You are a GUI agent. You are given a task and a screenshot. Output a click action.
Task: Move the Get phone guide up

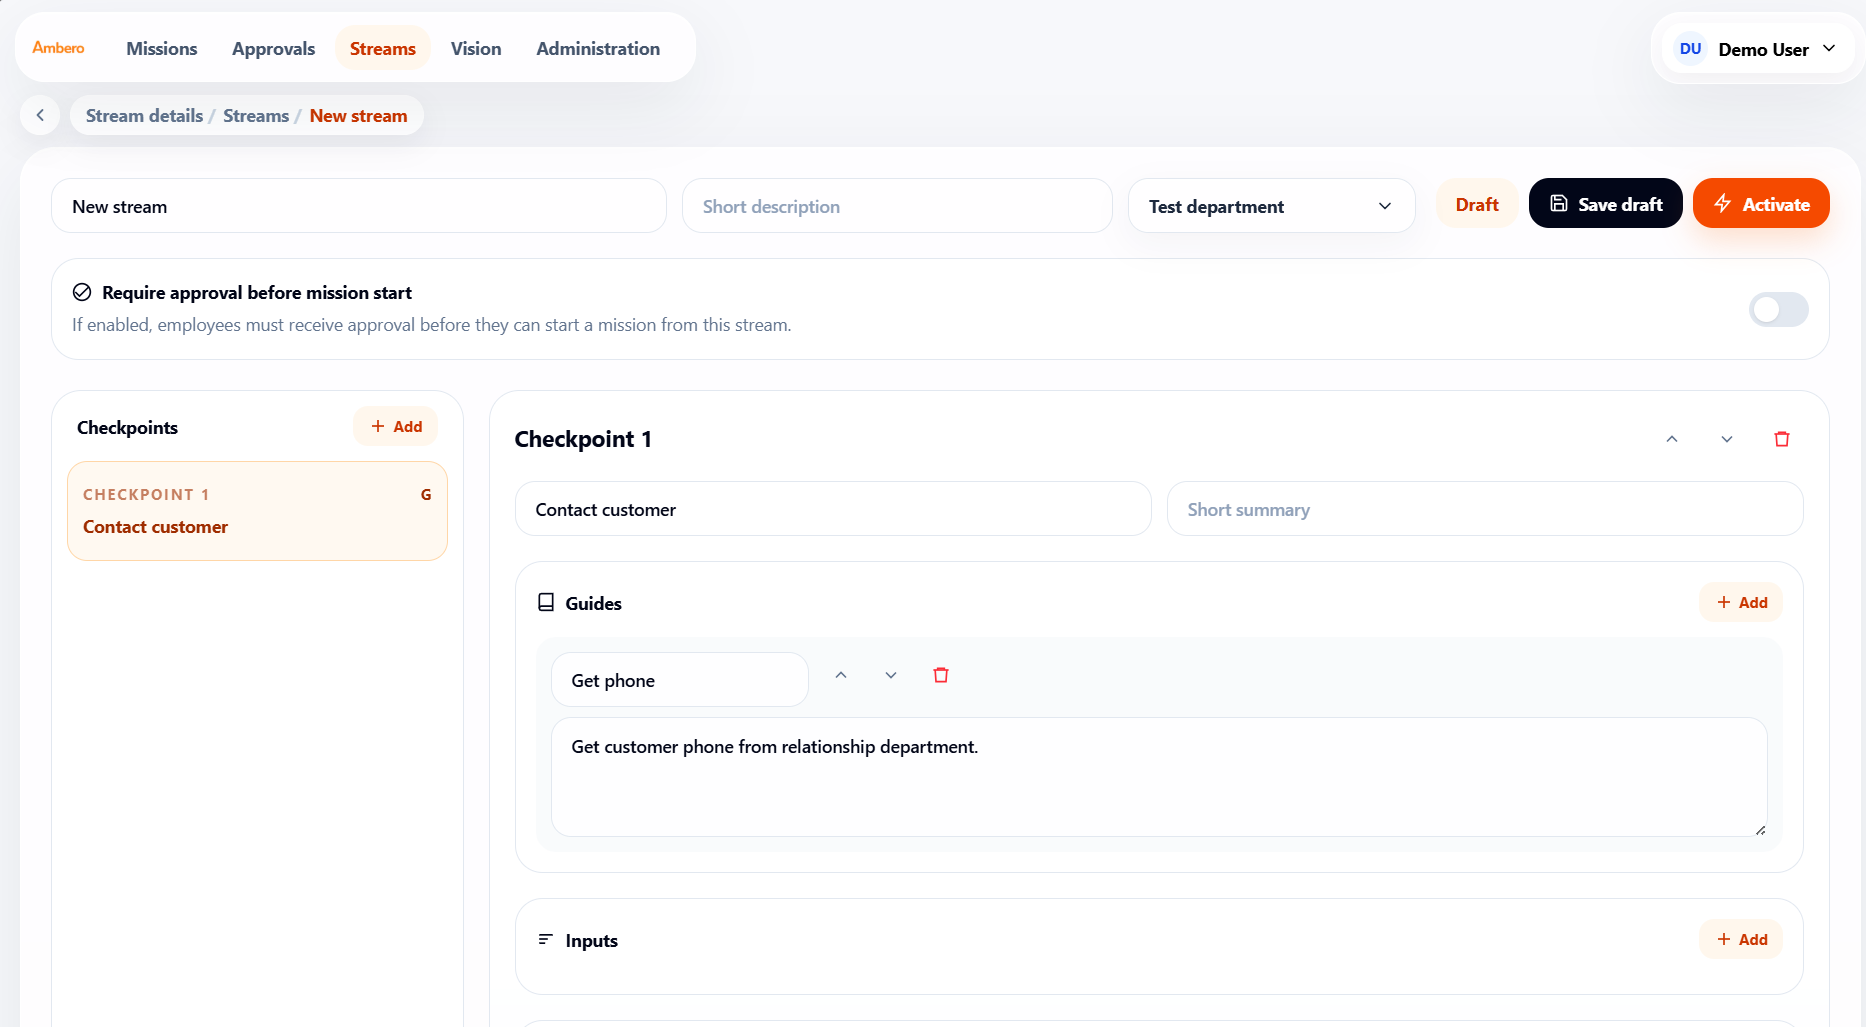pos(841,675)
